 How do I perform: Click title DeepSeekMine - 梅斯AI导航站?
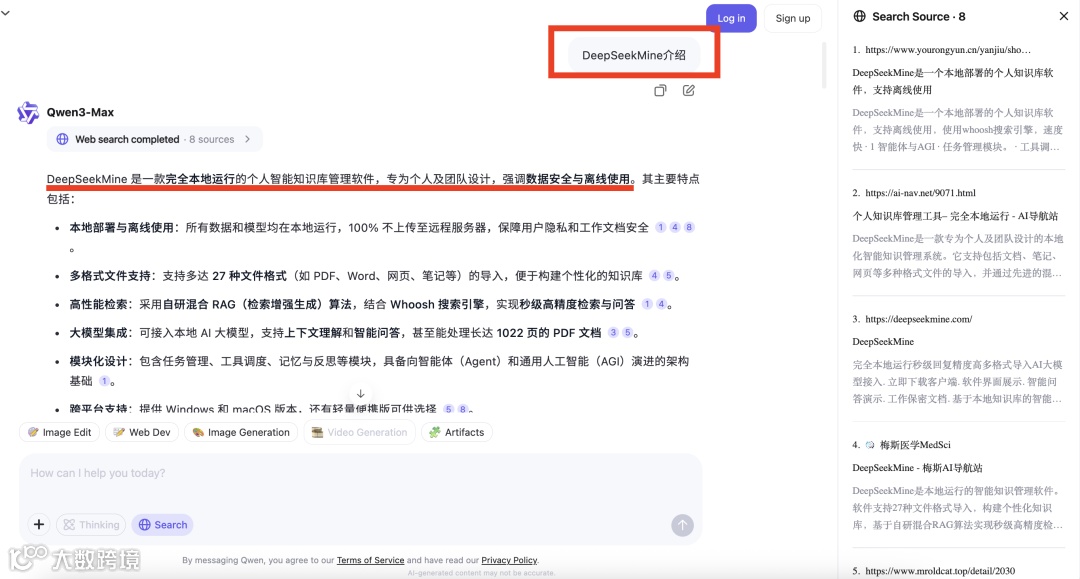tap(917, 468)
